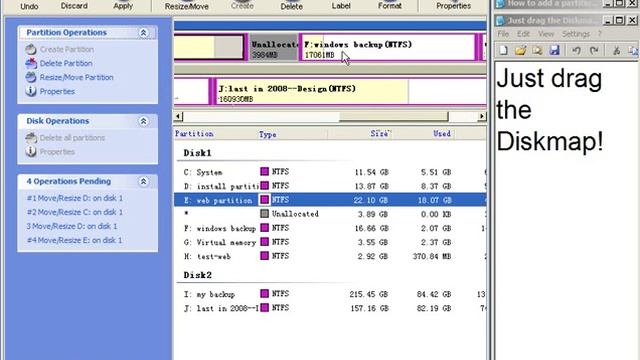Select F: windows backup block in disk map
The height and width of the screenshot is (360, 640).
(x=388, y=48)
